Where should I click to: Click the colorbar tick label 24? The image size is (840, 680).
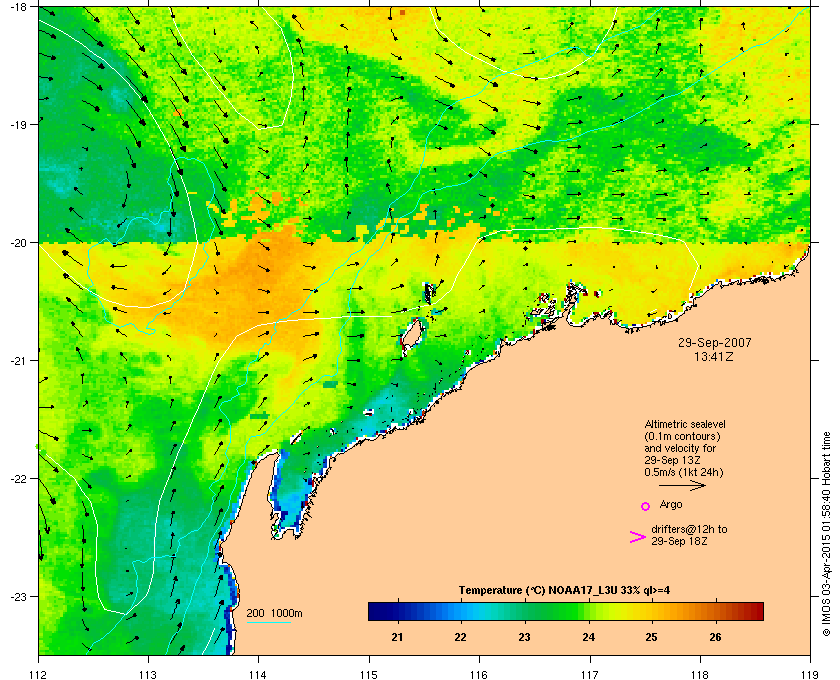pyautogui.click(x=588, y=637)
